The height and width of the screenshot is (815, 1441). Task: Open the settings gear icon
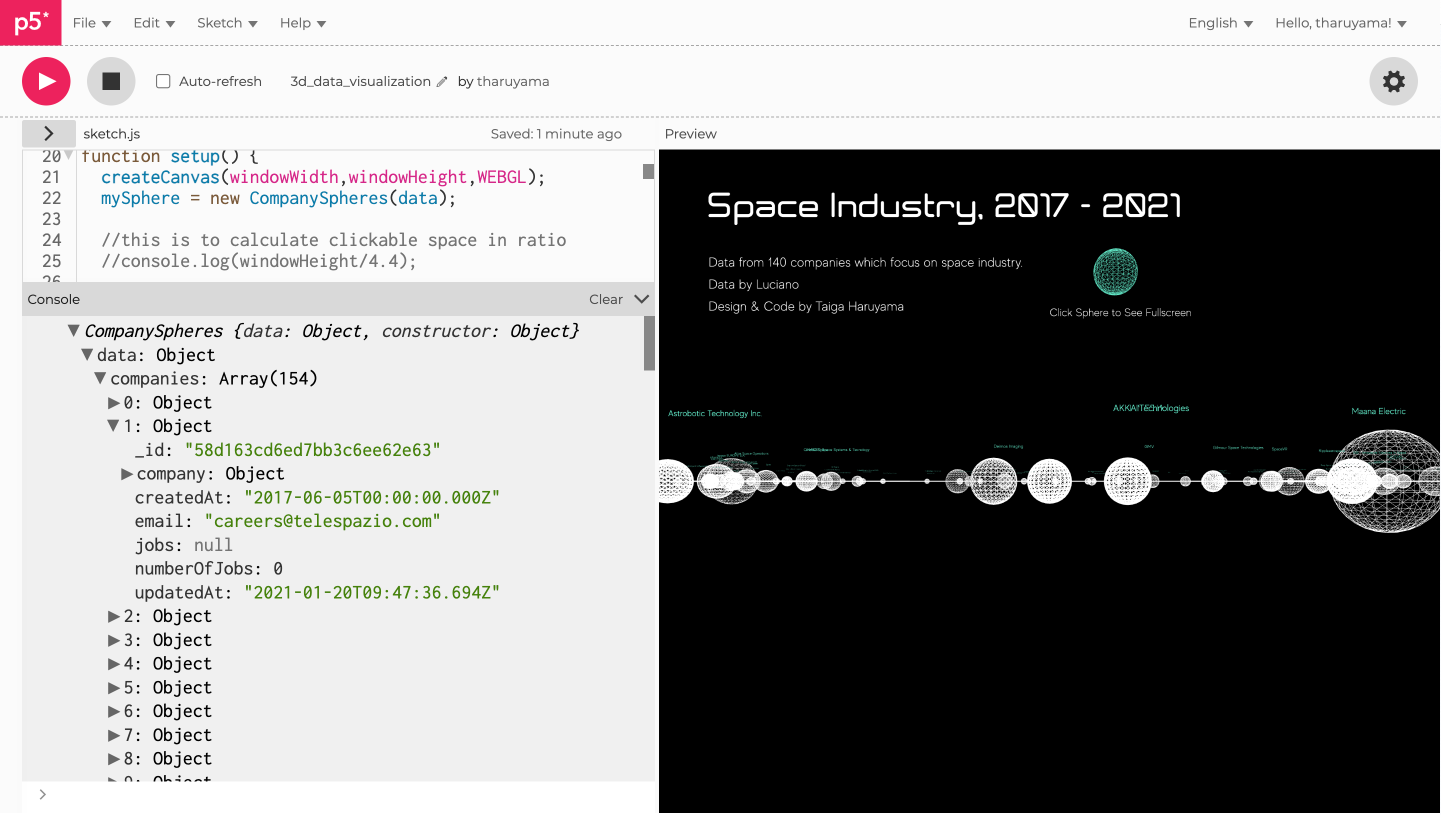(1393, 81)
